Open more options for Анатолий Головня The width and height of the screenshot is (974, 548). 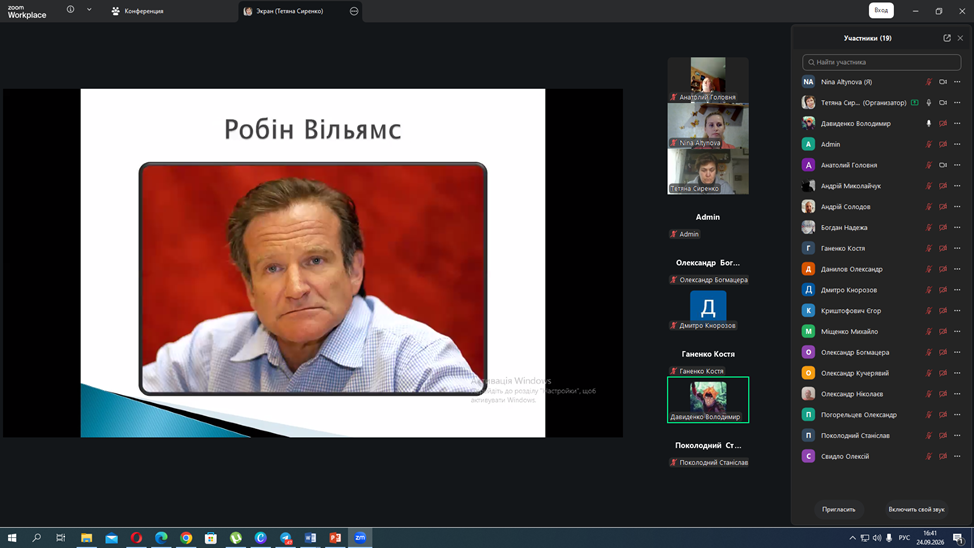tap(957, 165)
